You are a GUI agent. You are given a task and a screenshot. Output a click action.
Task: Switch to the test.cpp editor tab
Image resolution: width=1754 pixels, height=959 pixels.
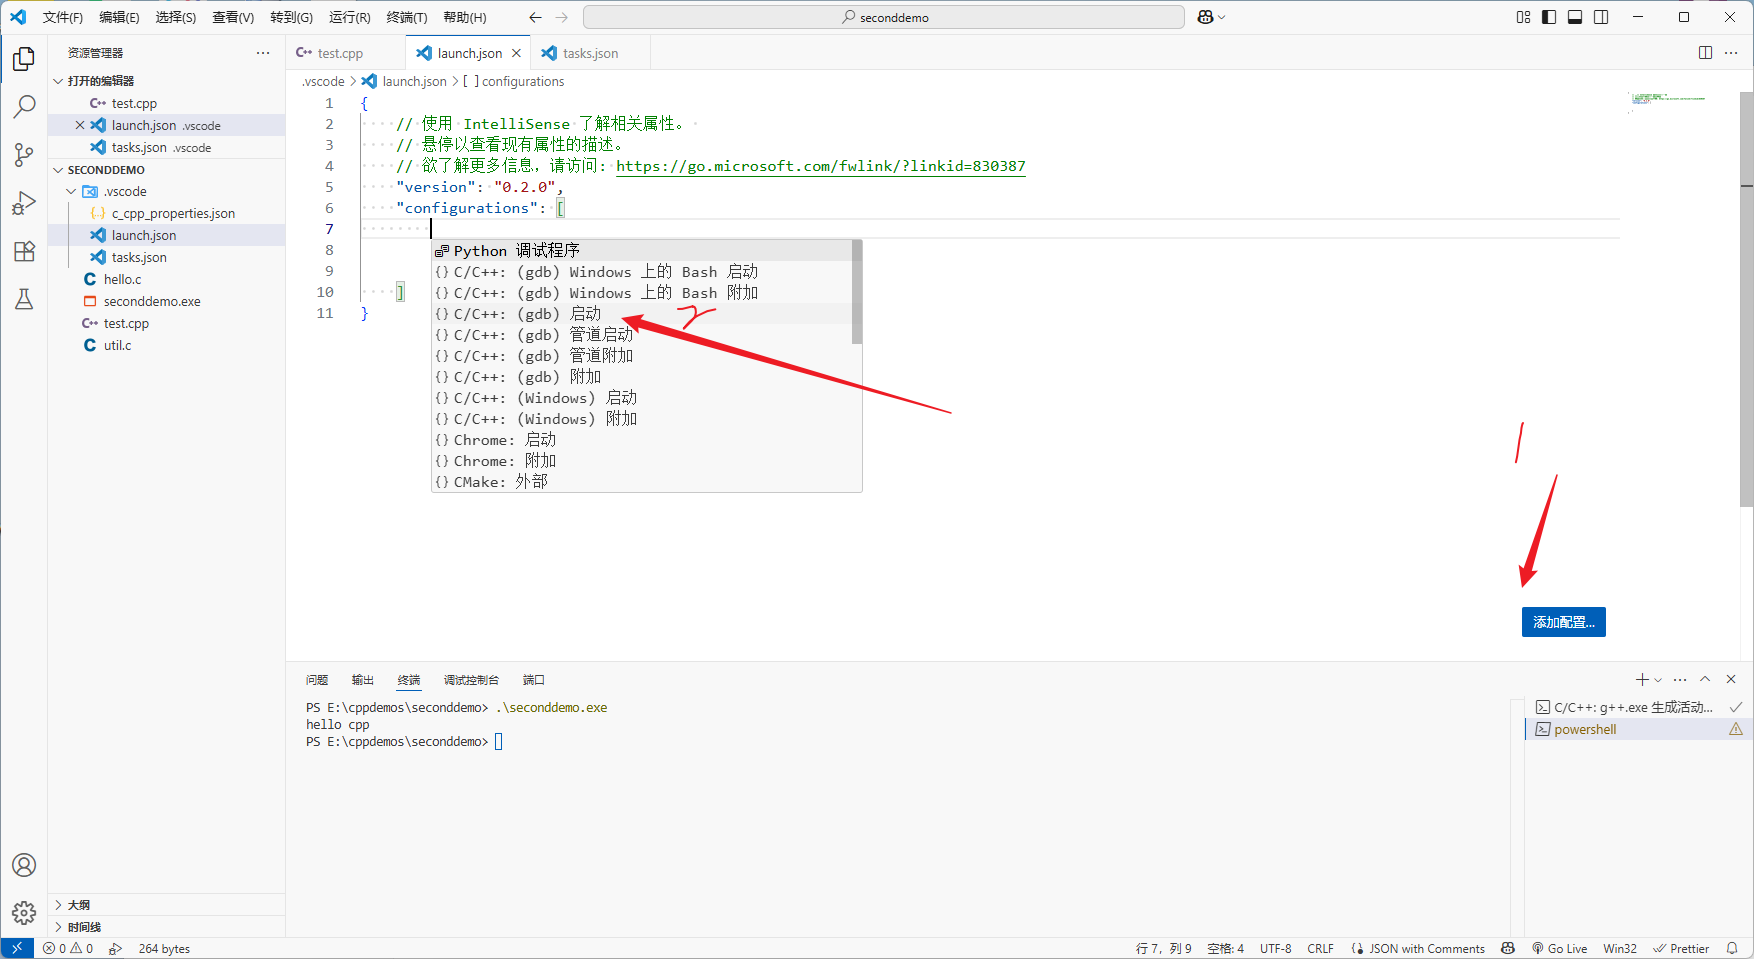[x=340, y=53]
